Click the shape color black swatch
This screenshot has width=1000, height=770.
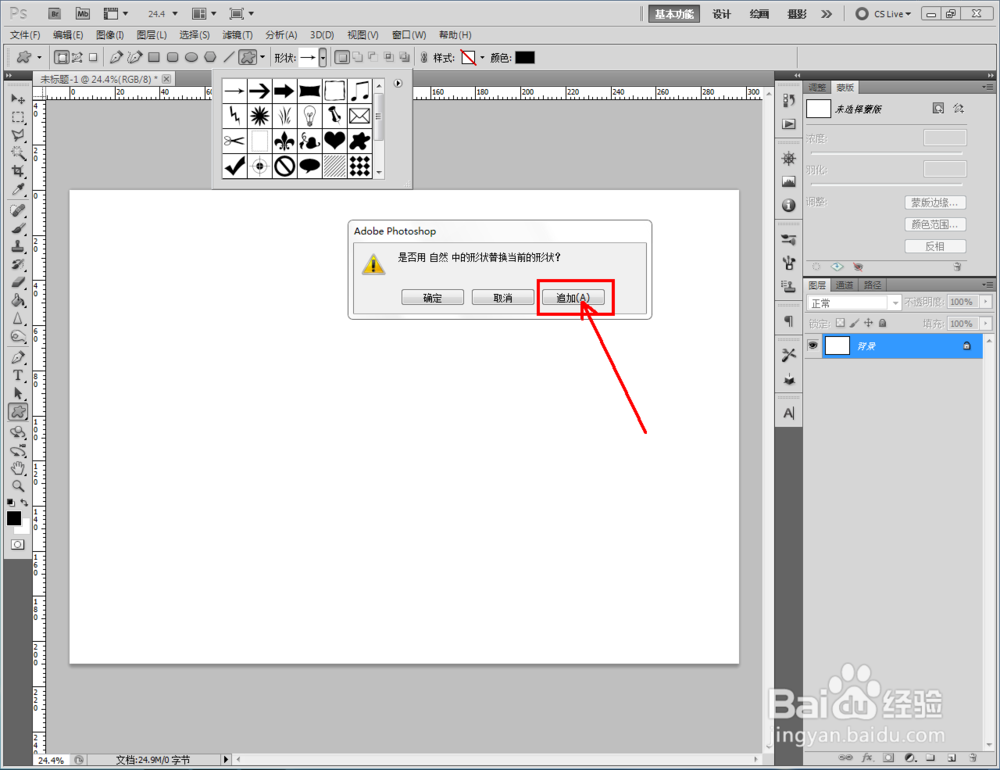pyautogui.click(x=525, y=58)
